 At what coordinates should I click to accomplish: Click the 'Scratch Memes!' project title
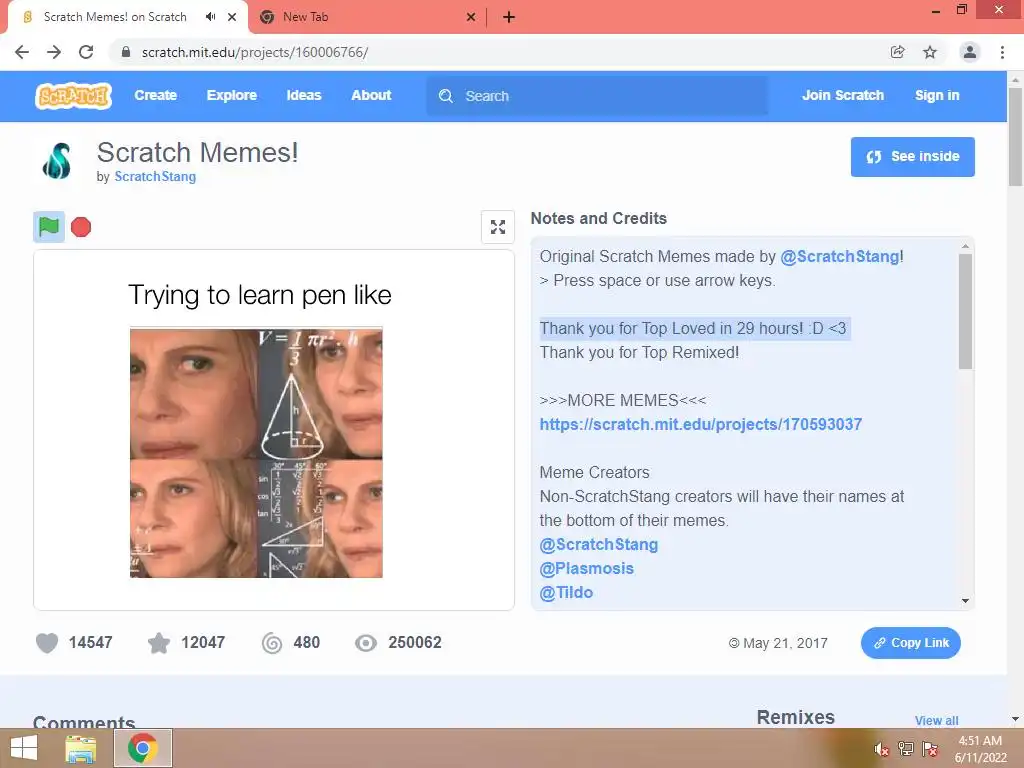(x=197, y=153)
